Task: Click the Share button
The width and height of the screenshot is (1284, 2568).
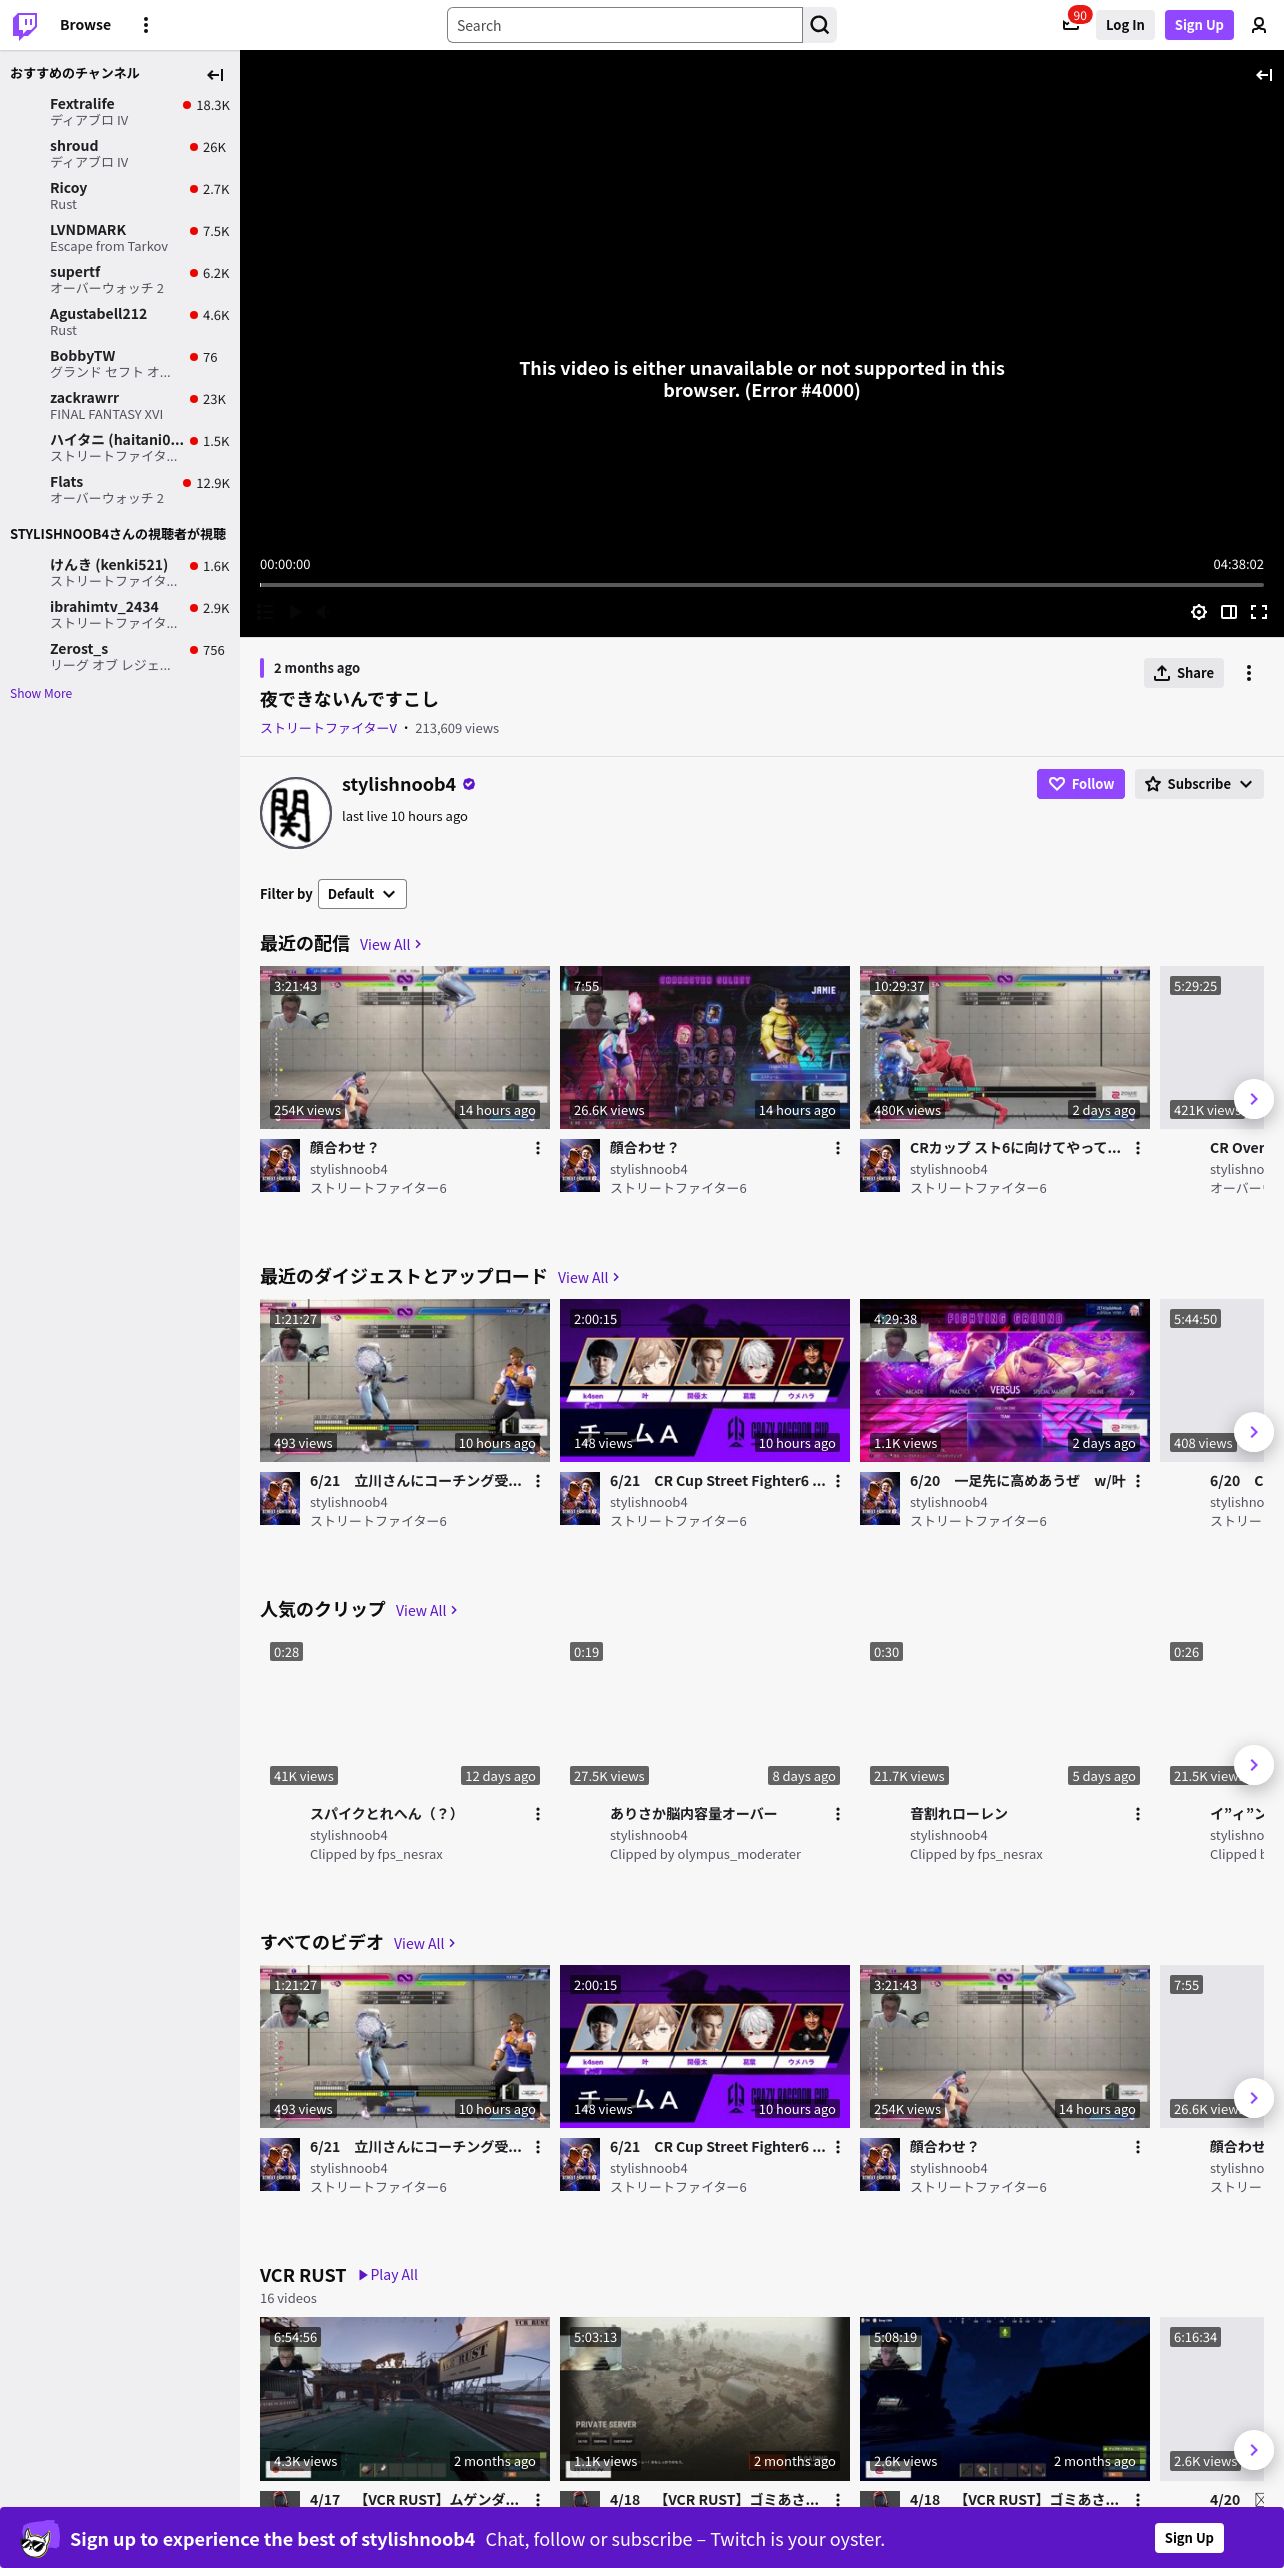Action: coord(1184,673)
